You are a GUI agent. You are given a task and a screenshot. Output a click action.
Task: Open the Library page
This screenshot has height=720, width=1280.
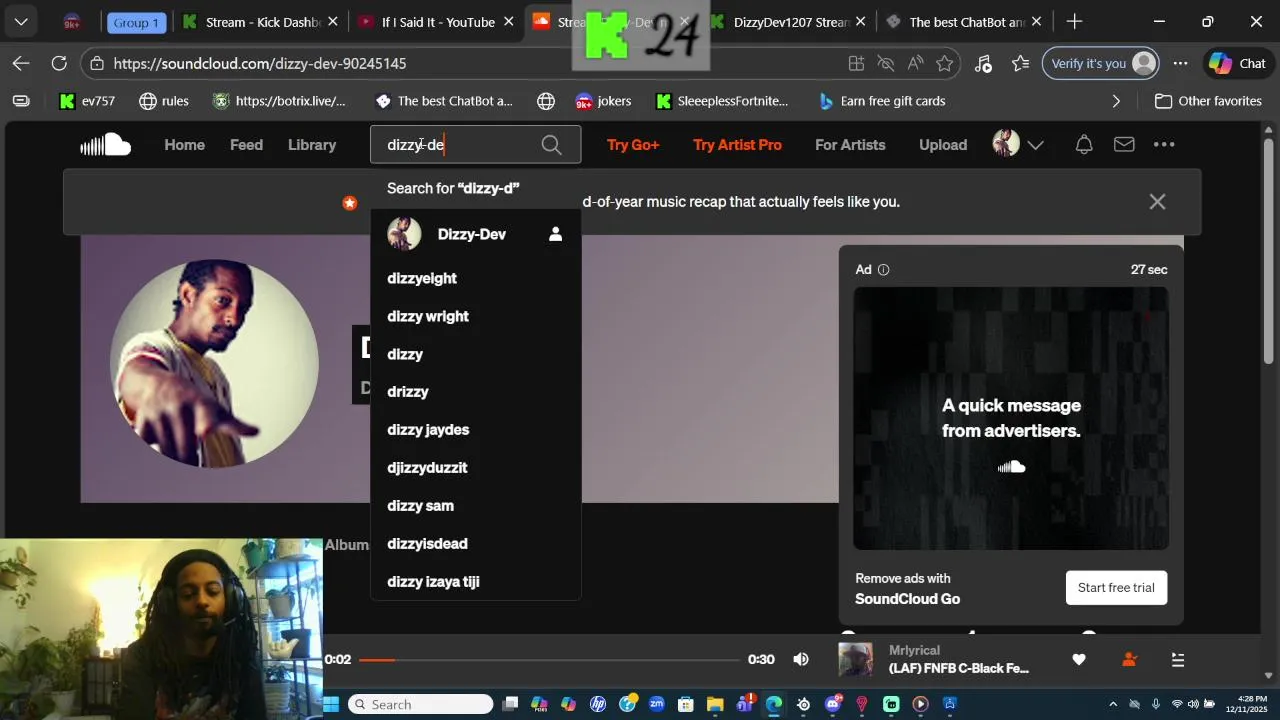click(x=312, y=145)
